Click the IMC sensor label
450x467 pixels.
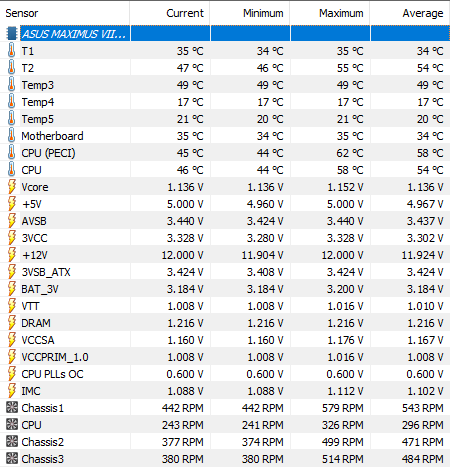[31, 391]
